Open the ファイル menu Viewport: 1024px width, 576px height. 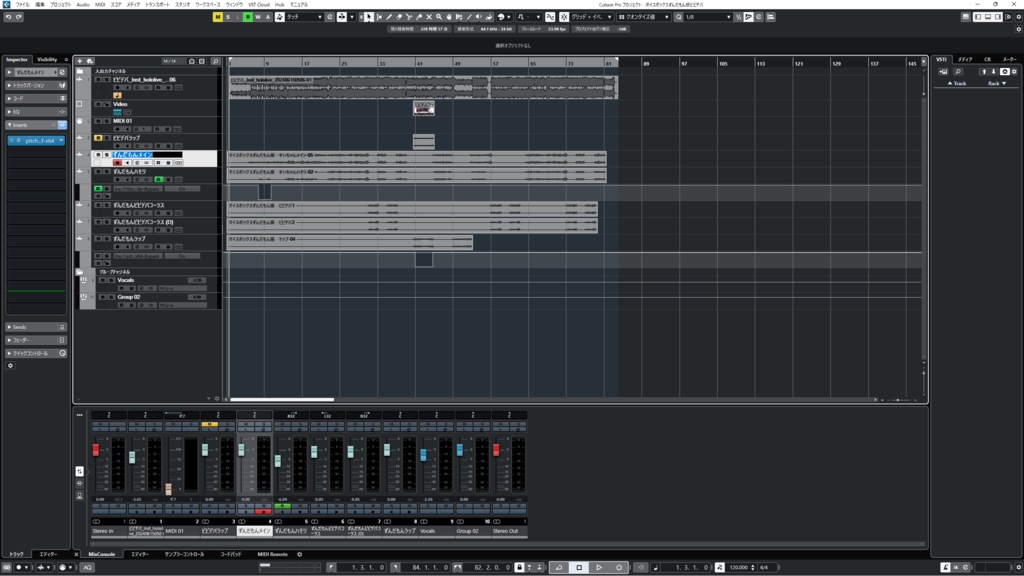point(23,5)
